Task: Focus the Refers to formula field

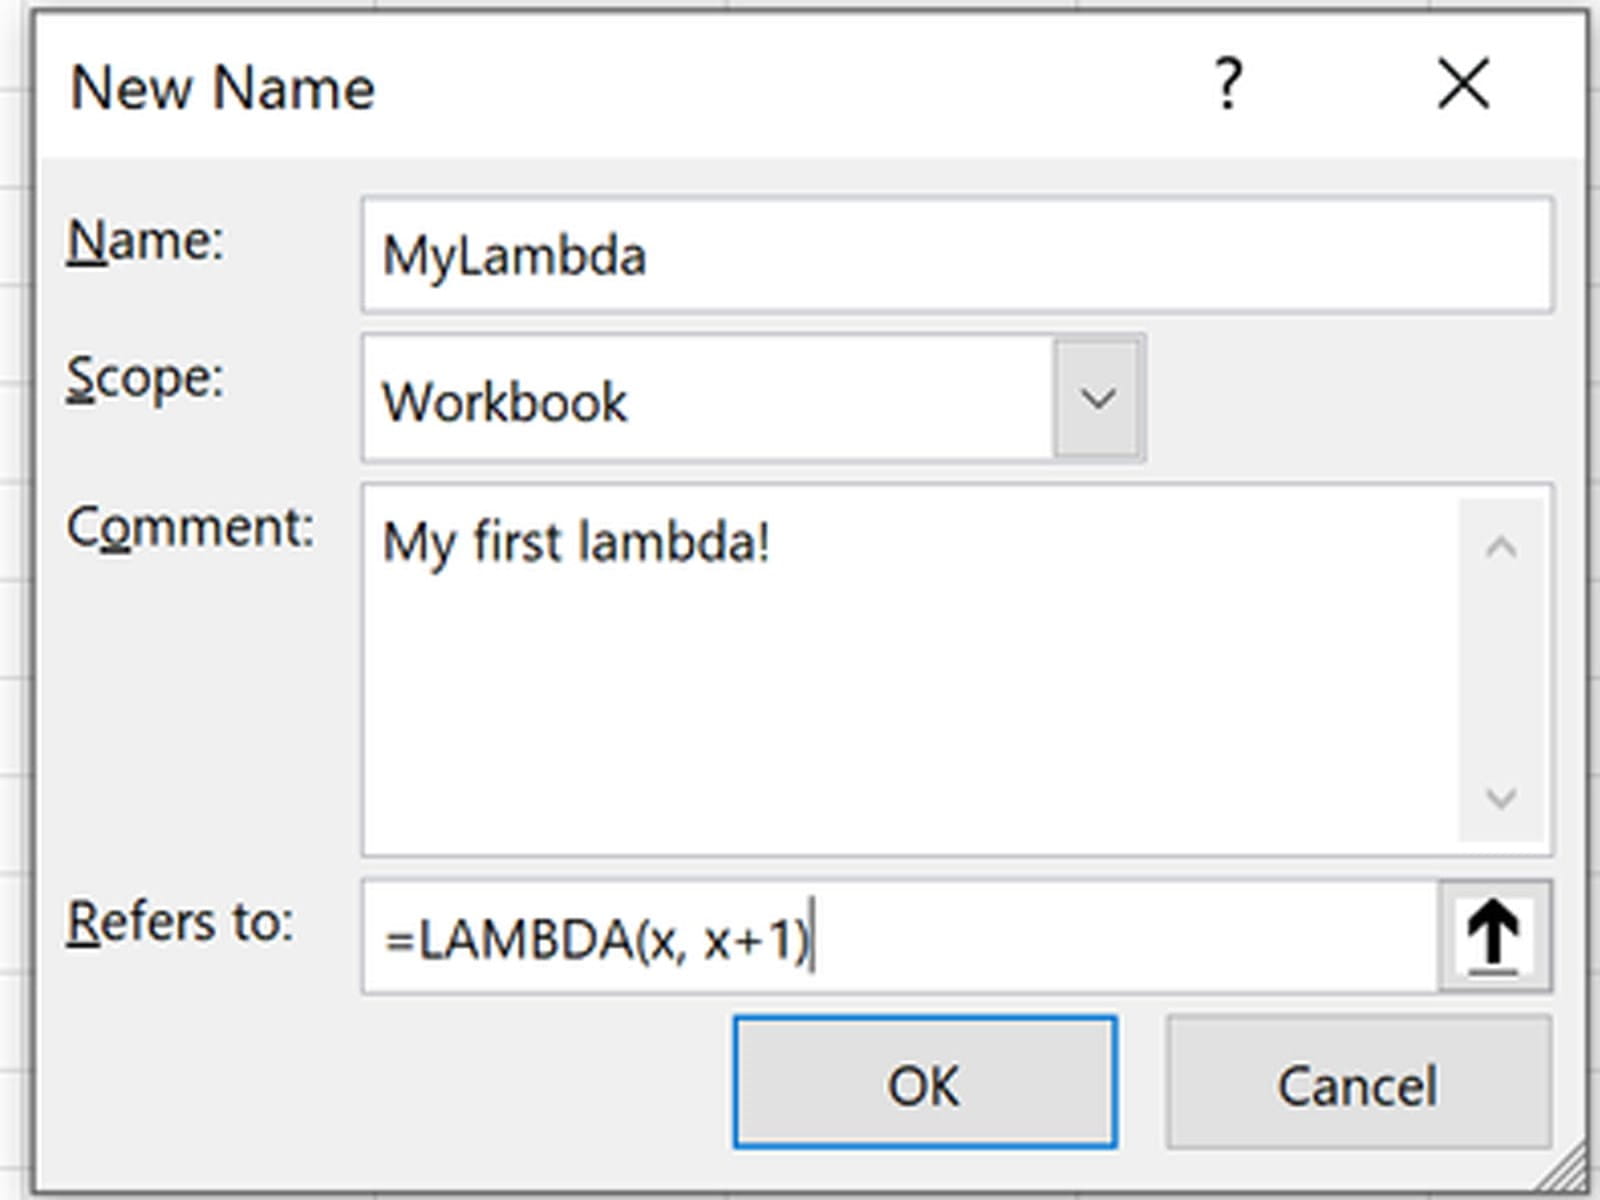Action: click(x=1100, y=938)
